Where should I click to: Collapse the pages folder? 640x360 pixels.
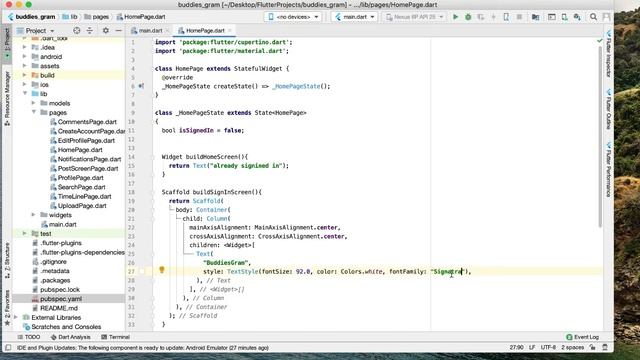(x=33, y=112)
